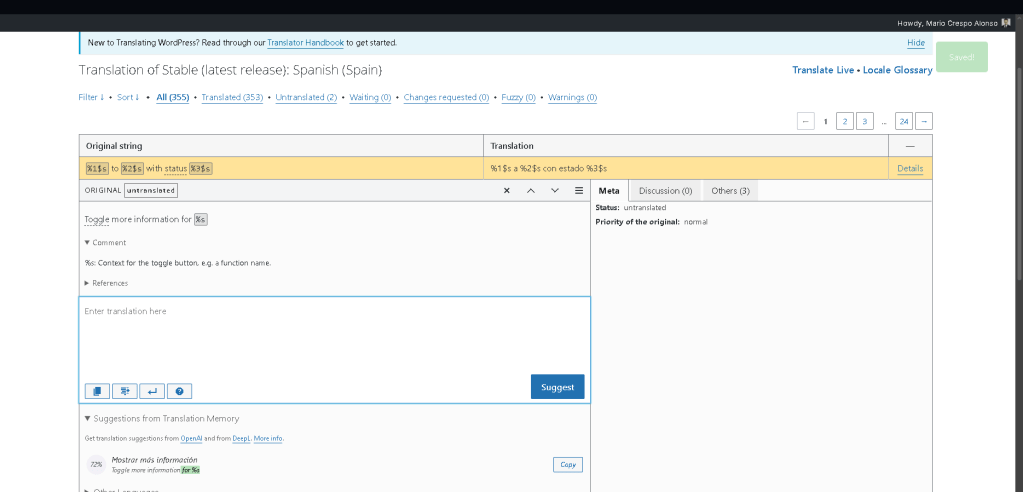
Task: Click the Enter translation here text area
Action: [334, 338]
